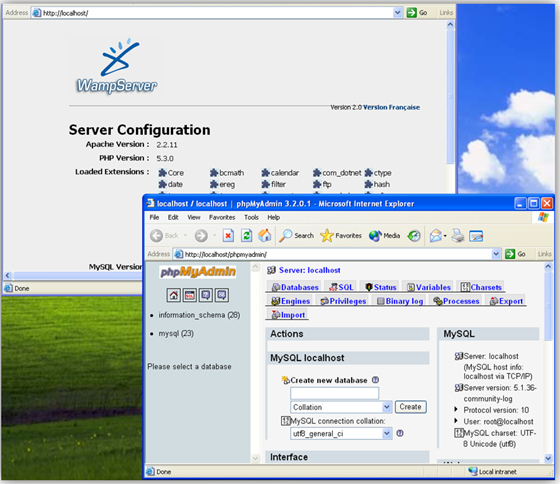Open the History icon in toolbar

(414, 236)
